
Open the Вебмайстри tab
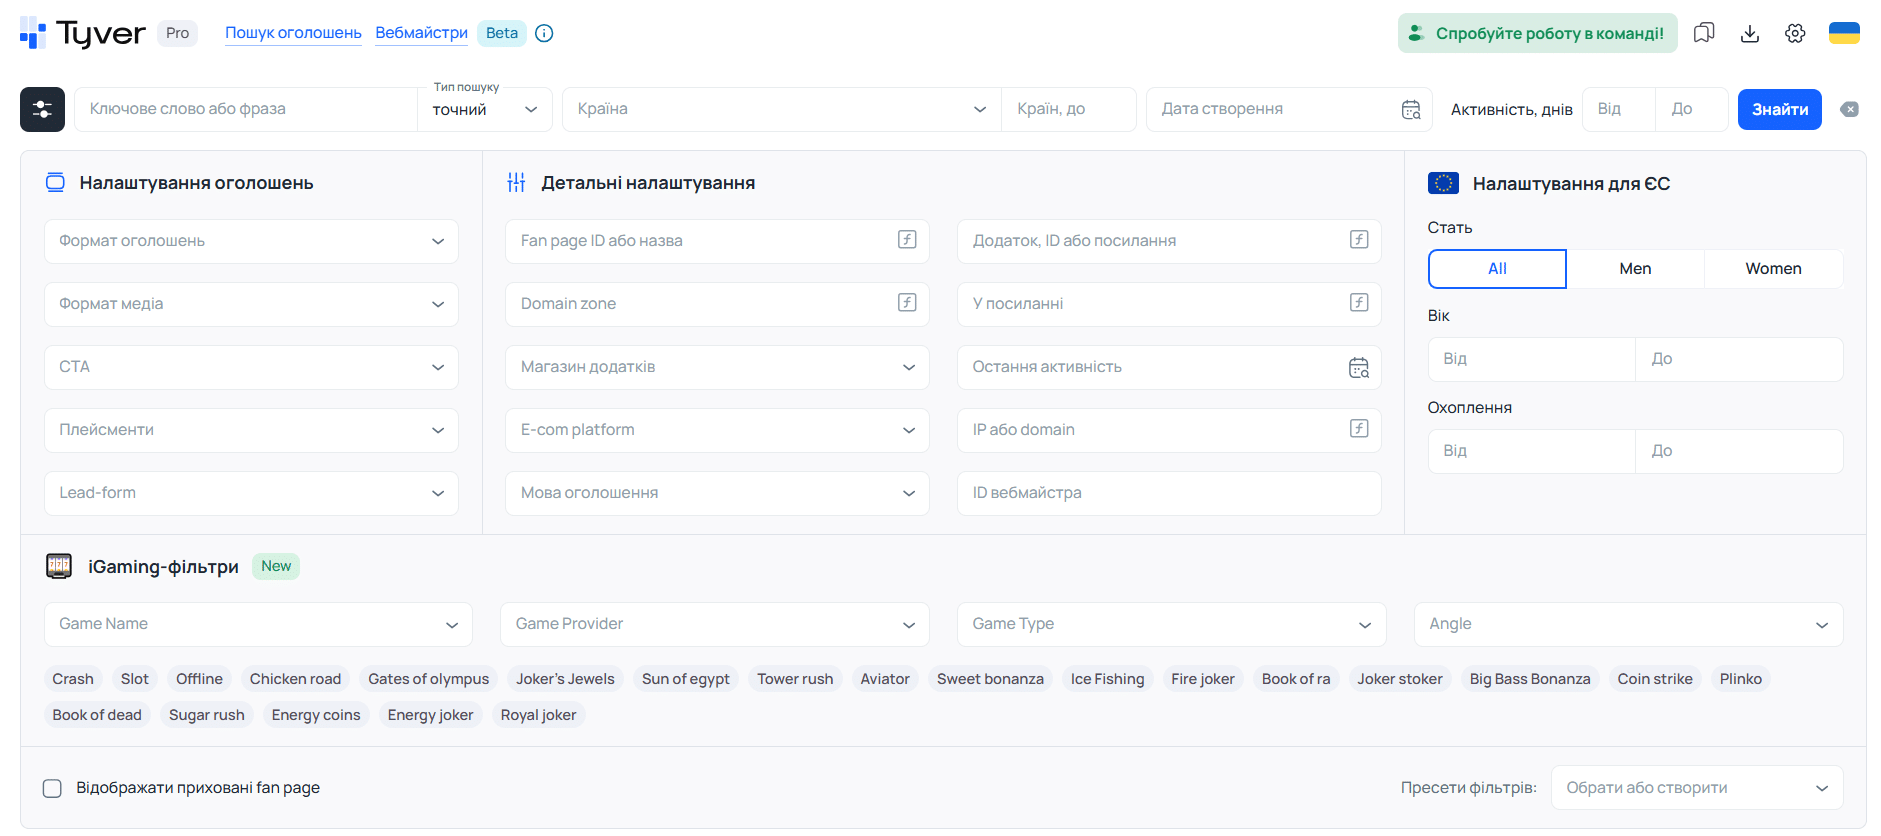[421, 33]
